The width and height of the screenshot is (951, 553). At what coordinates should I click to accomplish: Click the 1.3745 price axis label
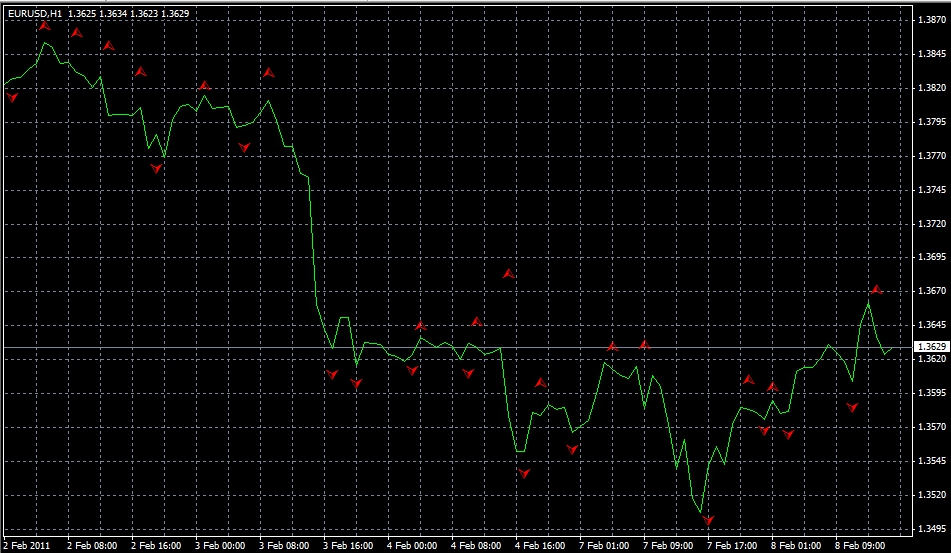[x=930, y=190]
